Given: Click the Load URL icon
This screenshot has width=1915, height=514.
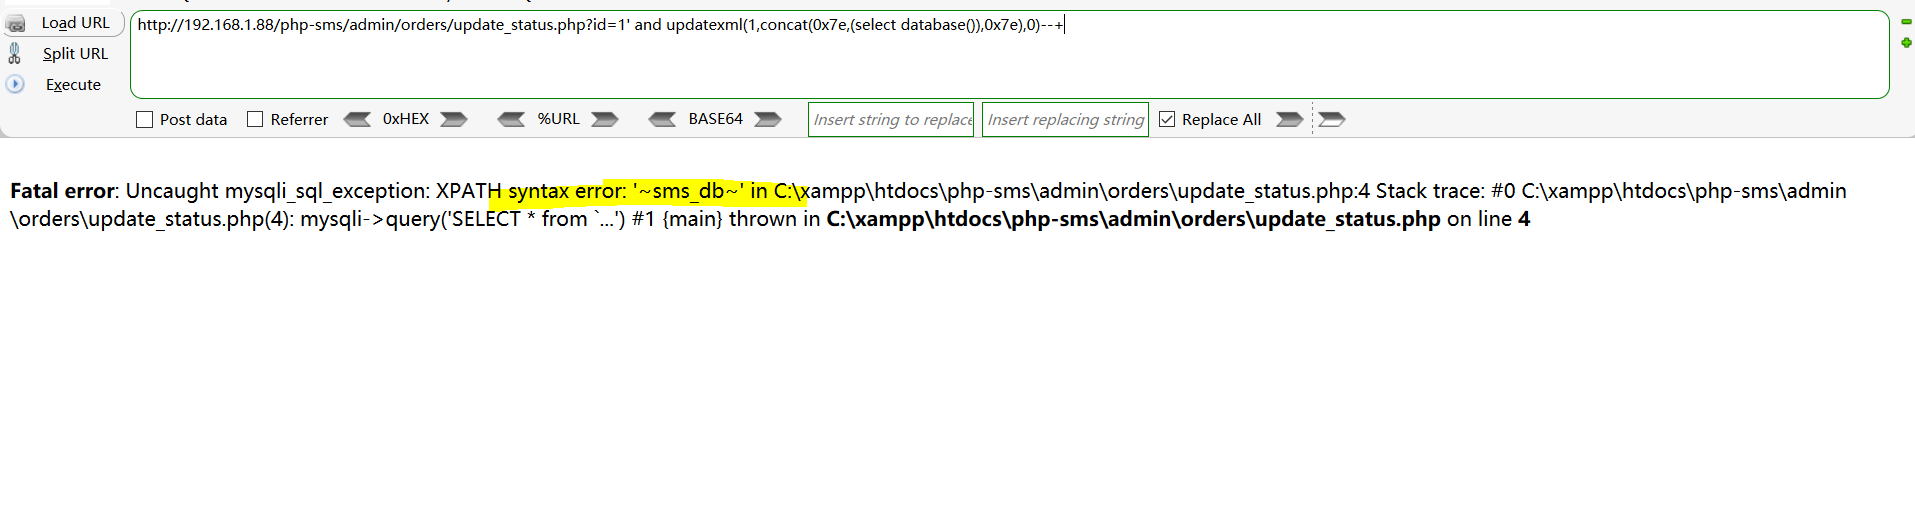Looking at the screenshot, I should 16,23.
